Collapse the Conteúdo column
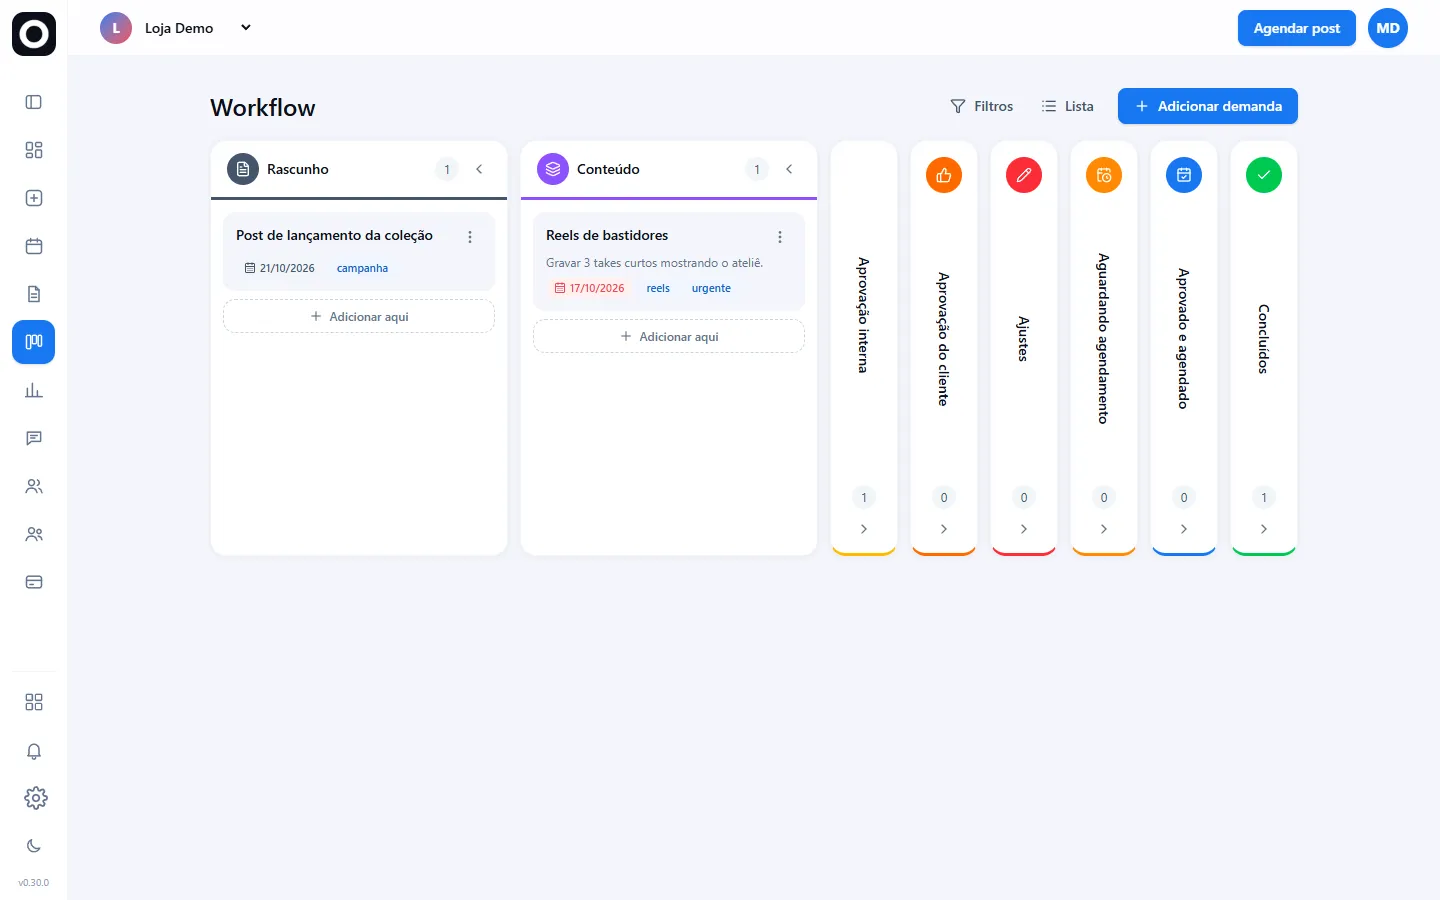The width and height of the screenshot is (1440, 900). 789,169
